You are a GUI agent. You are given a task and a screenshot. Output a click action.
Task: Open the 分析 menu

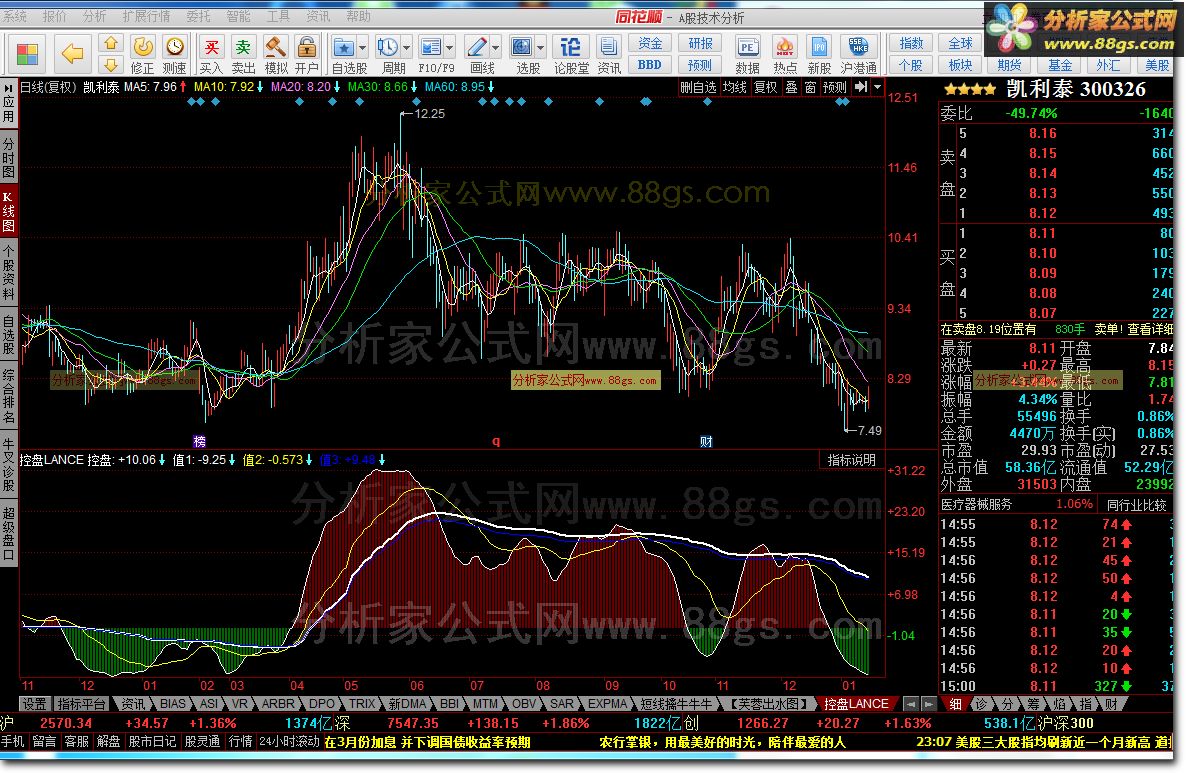(95, 16)
